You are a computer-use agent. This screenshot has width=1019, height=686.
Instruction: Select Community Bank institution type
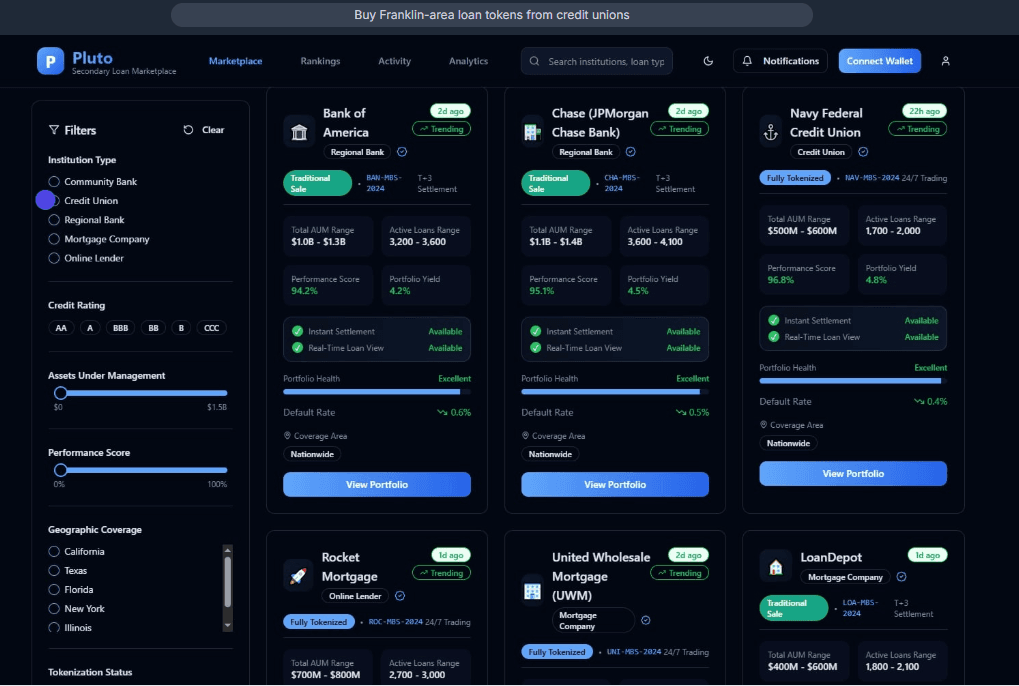click(54, 182)
